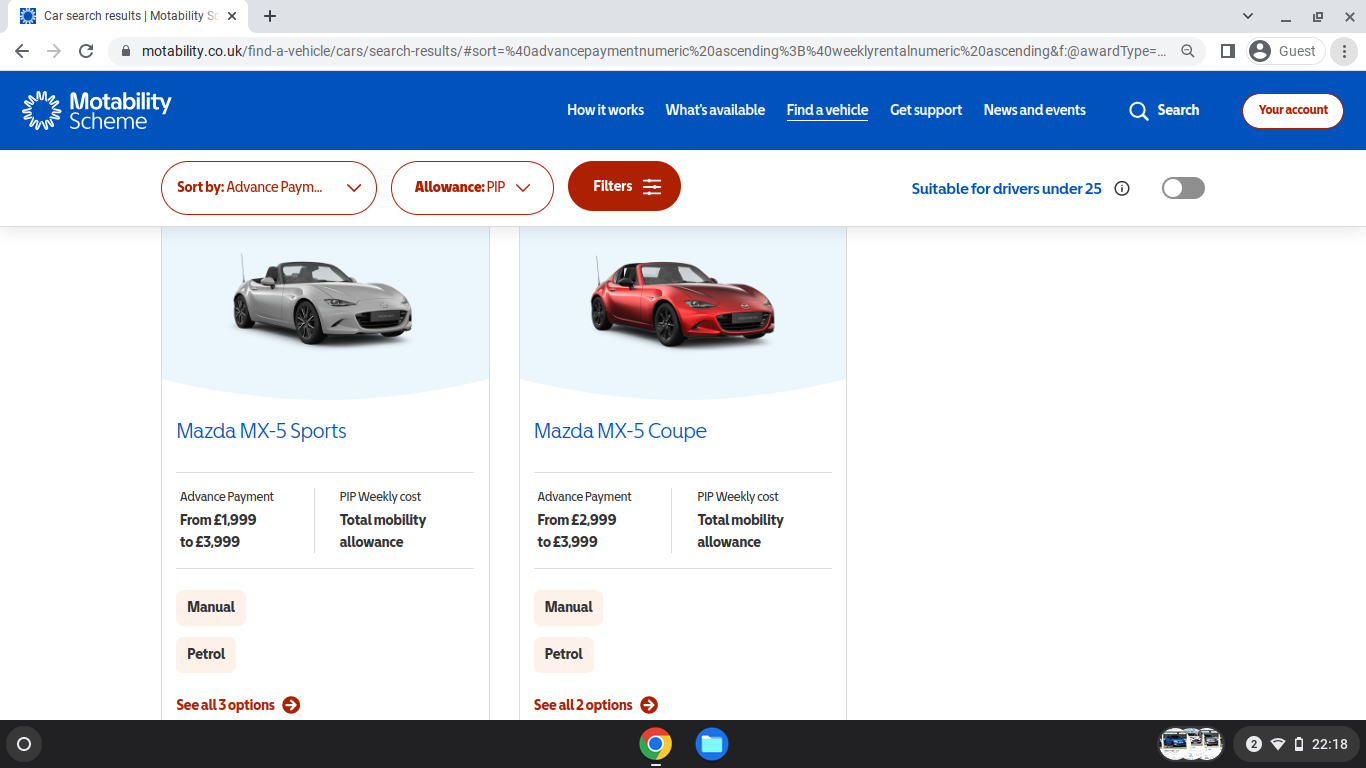The image size is (1366, 768).
Task: Open the Get support menu
Action: pyautogui.click(x=926, y=110)
